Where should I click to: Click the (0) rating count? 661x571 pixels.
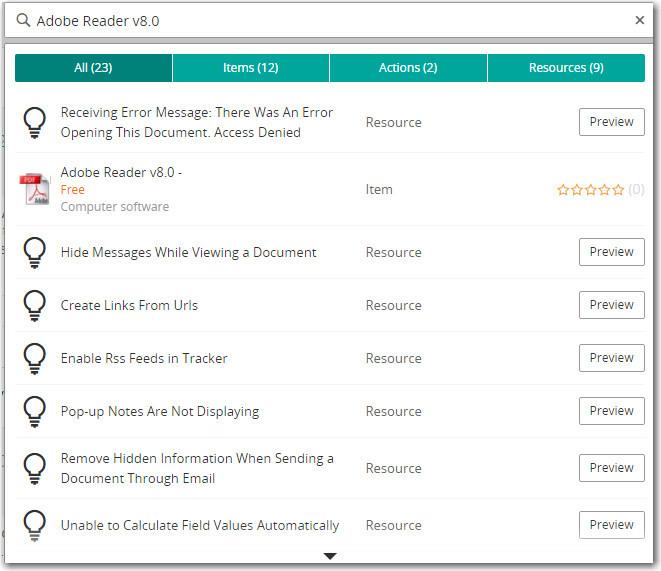(x=636, y=190)
